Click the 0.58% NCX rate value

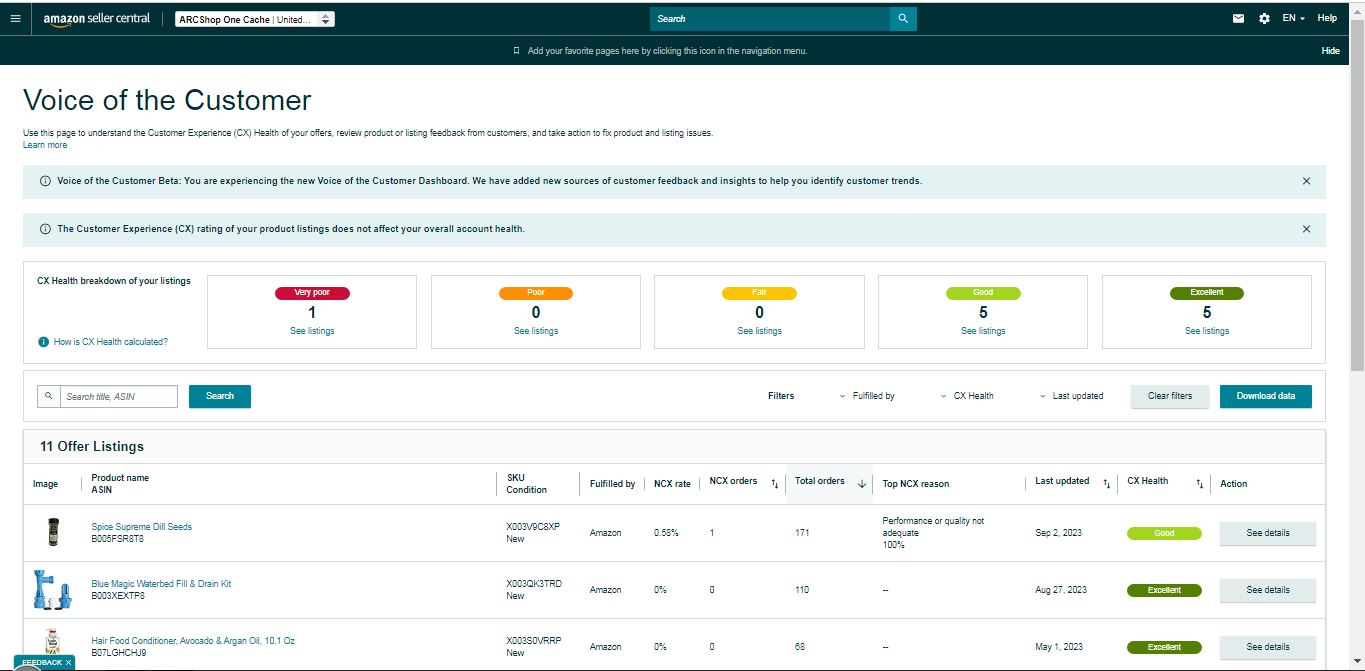[x=666, y=533]
